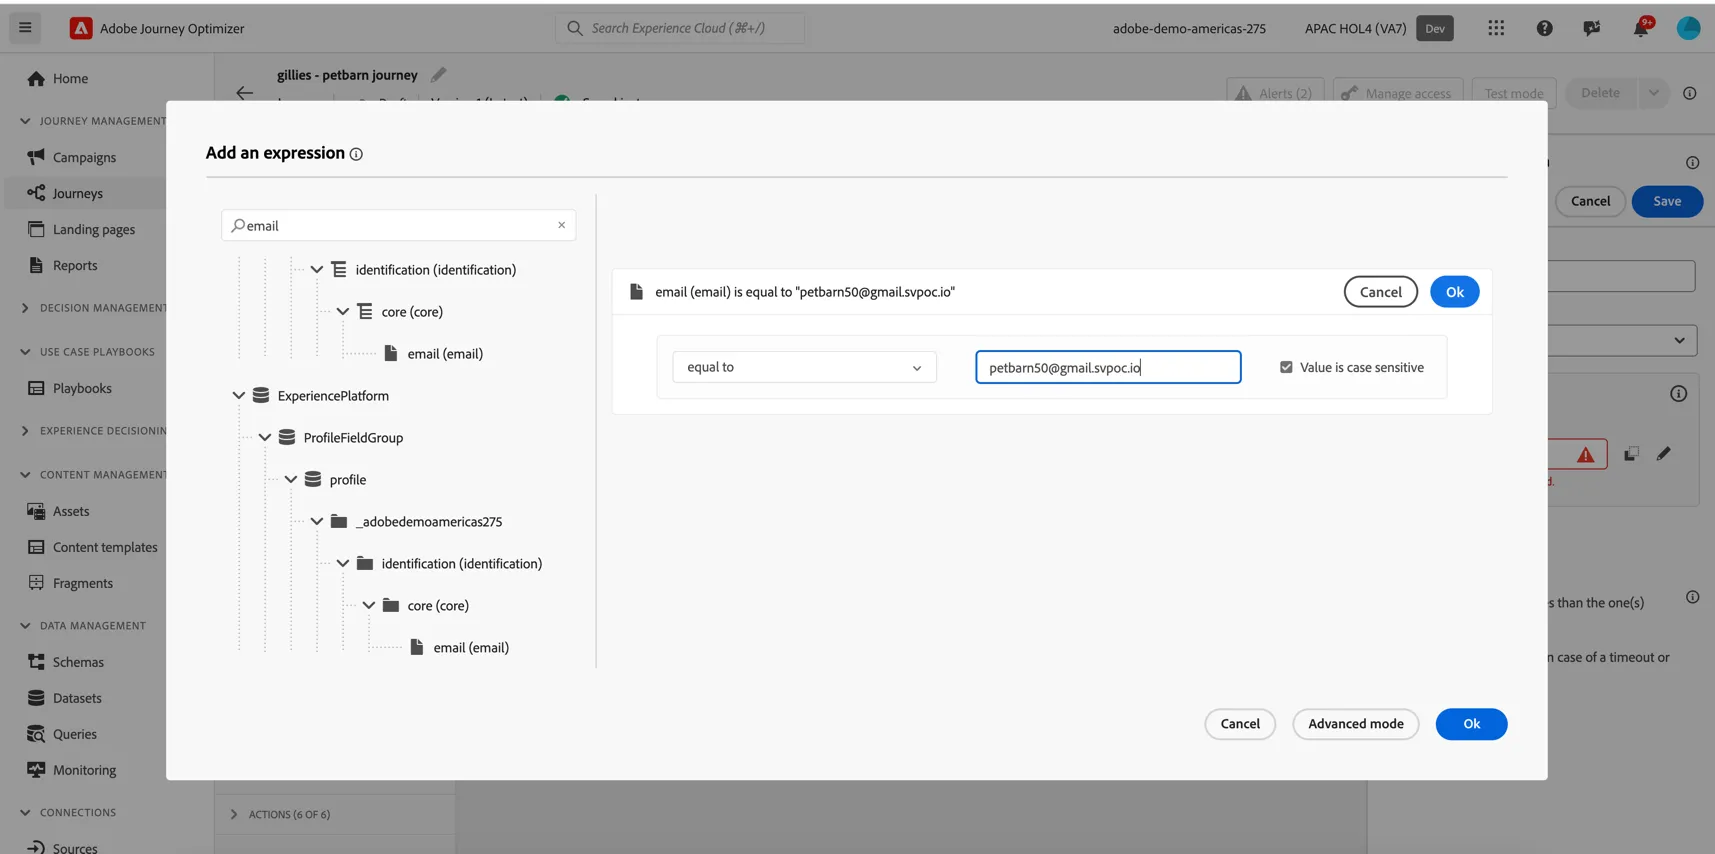Image resolution: width=1715 pixels, height=854 pixels.
Task: Open the hamburger navigation menu
Action: [25, 28]
